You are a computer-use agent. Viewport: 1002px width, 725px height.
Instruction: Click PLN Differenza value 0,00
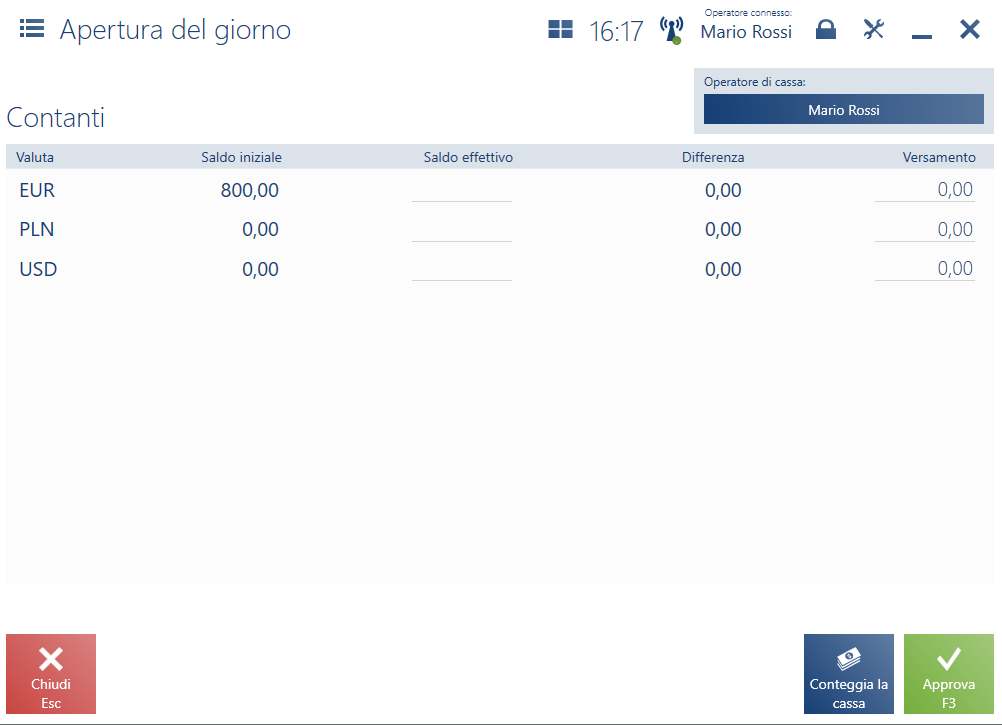coord(723,229)
